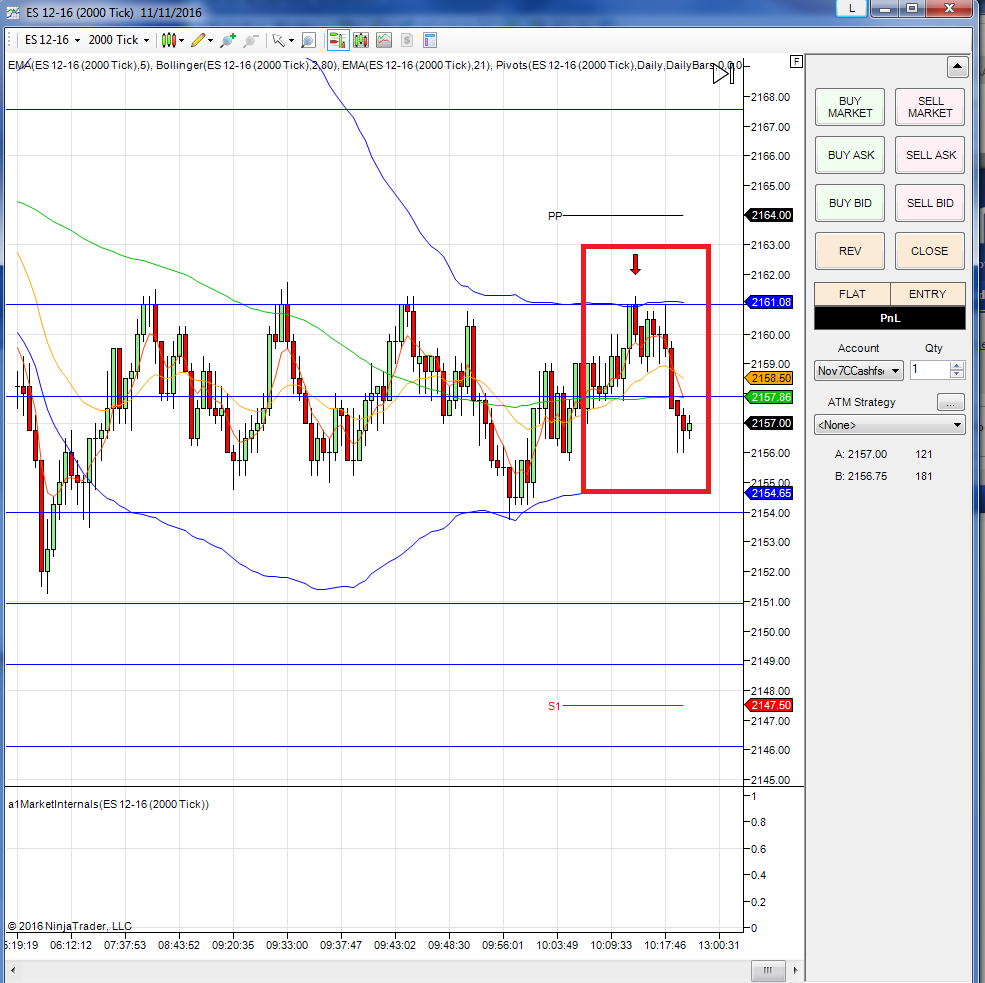Open the Data Series candle icon

[x=361, y=41]
